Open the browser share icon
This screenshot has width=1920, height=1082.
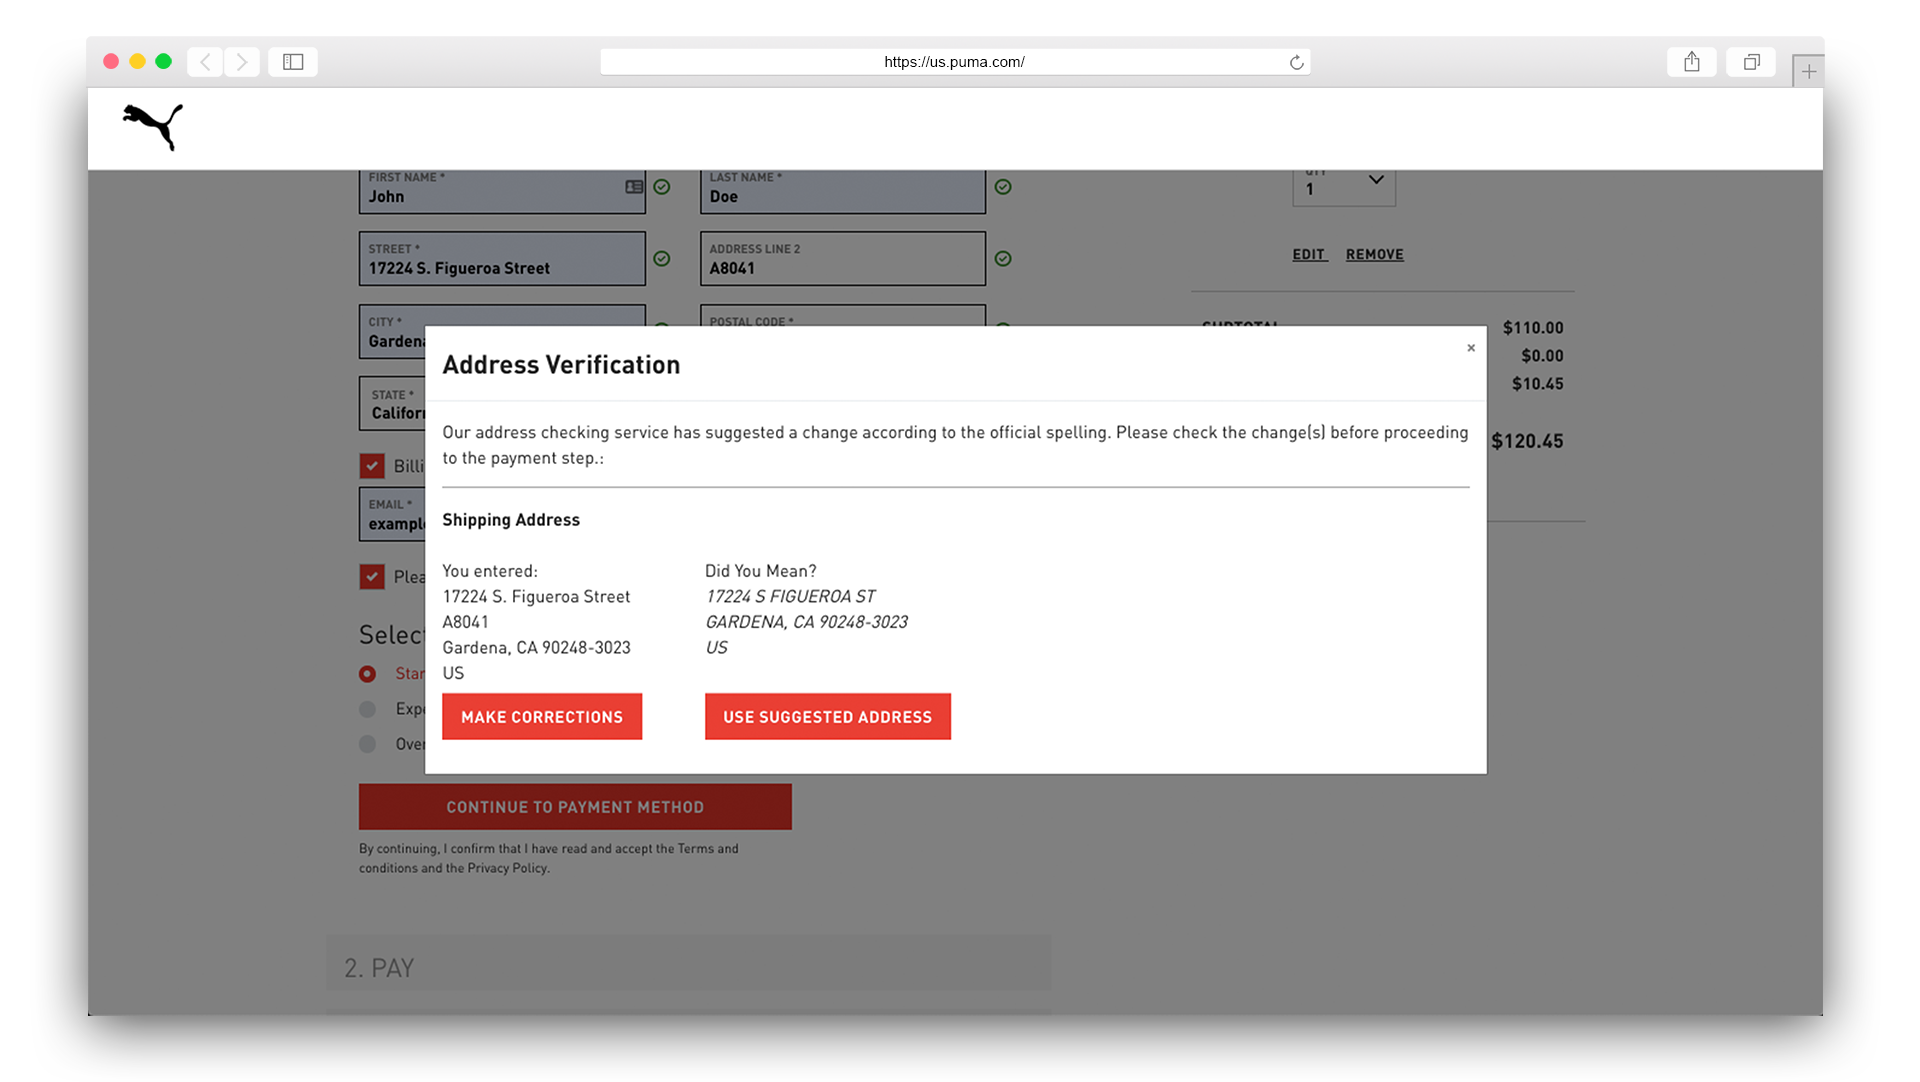(1691, 62)
